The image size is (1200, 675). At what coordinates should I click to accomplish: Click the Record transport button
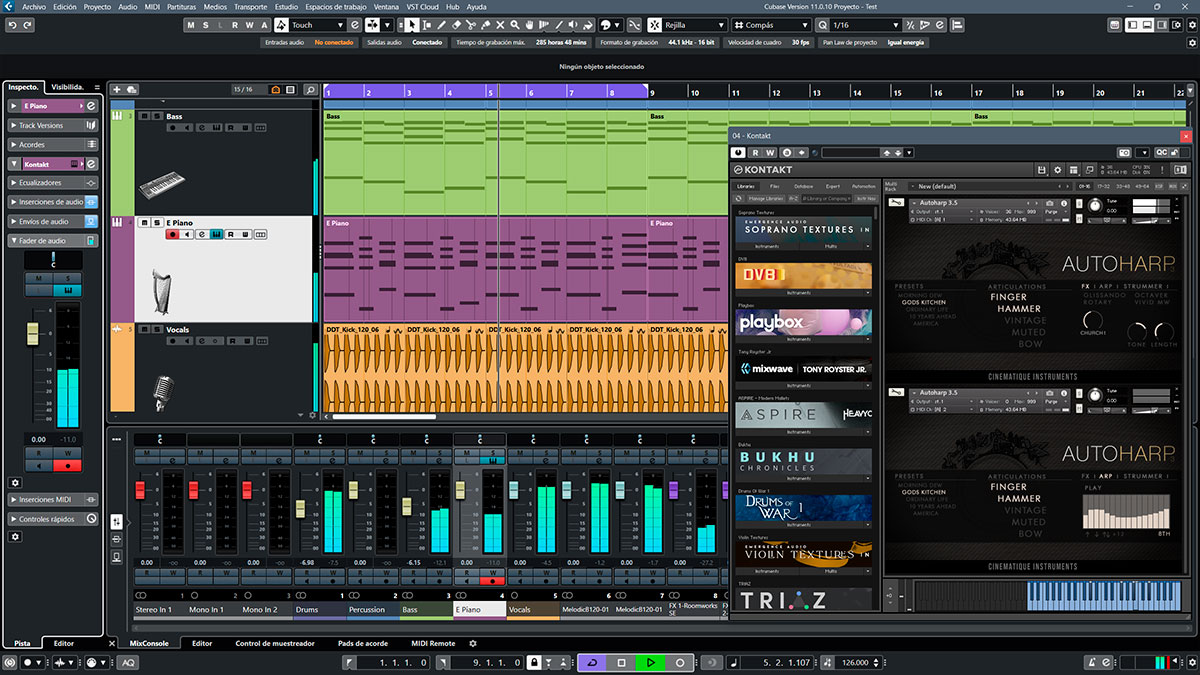point(680,662)
